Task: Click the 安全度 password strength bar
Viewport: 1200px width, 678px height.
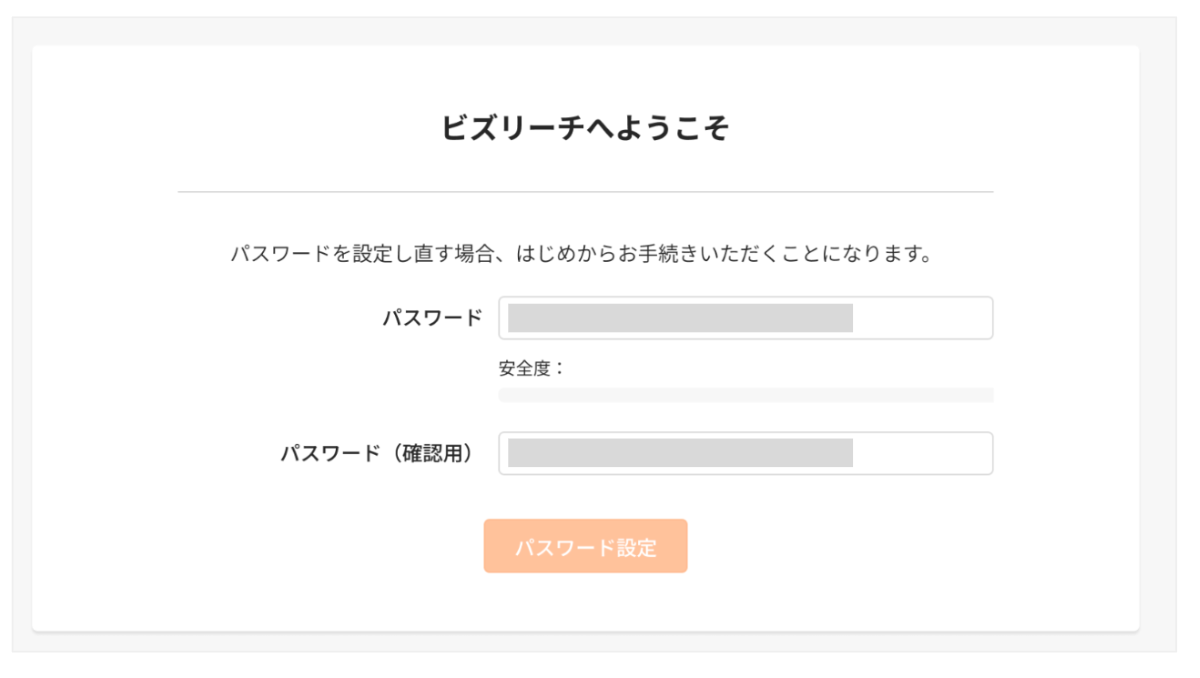Action: (x=745, y=395)
